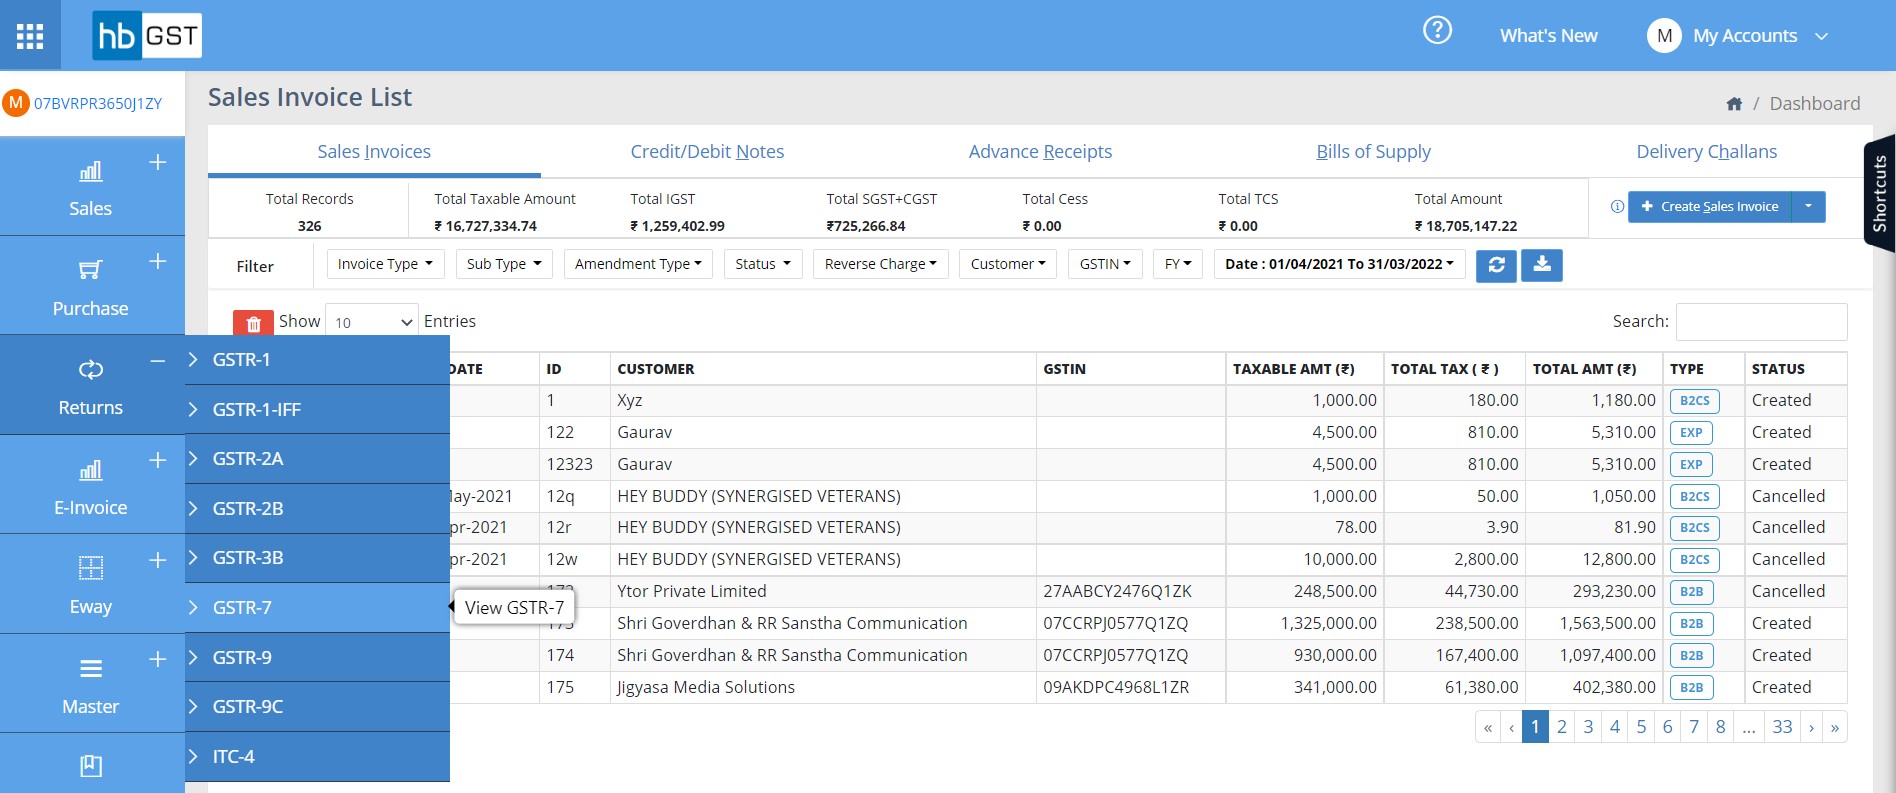Open the GSTIN filter dropdown

point(1105,264)
